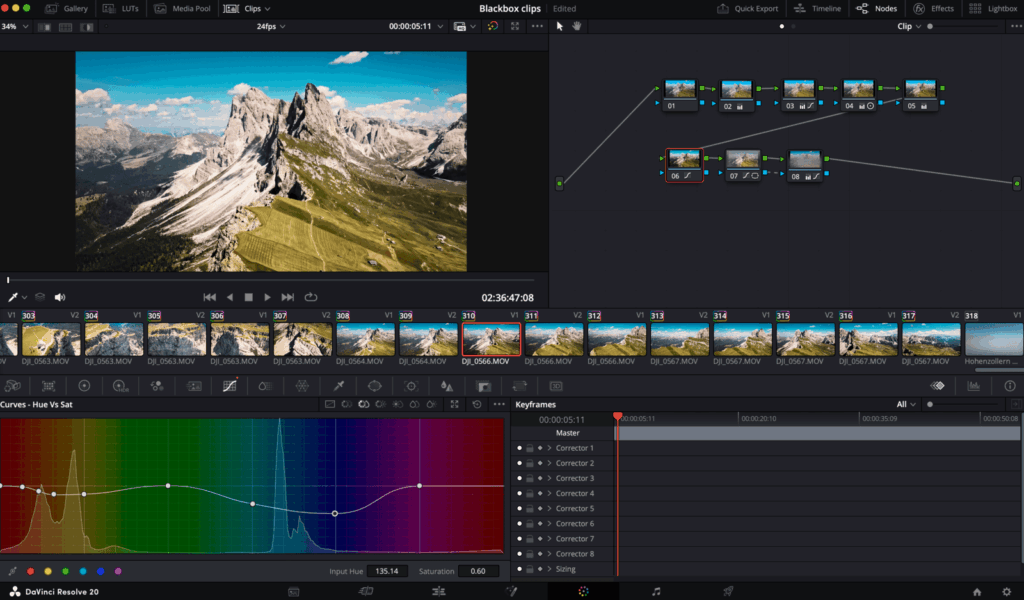Open the Curves palette
This screenshot has width=1024, height=600.
pos(228,386)
